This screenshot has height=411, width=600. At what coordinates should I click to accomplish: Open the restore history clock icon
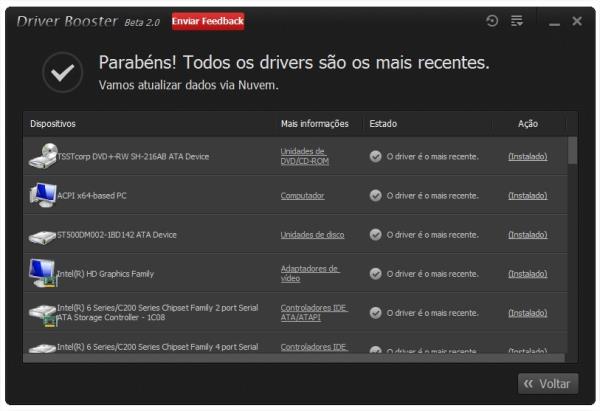[x=492, y=21]
